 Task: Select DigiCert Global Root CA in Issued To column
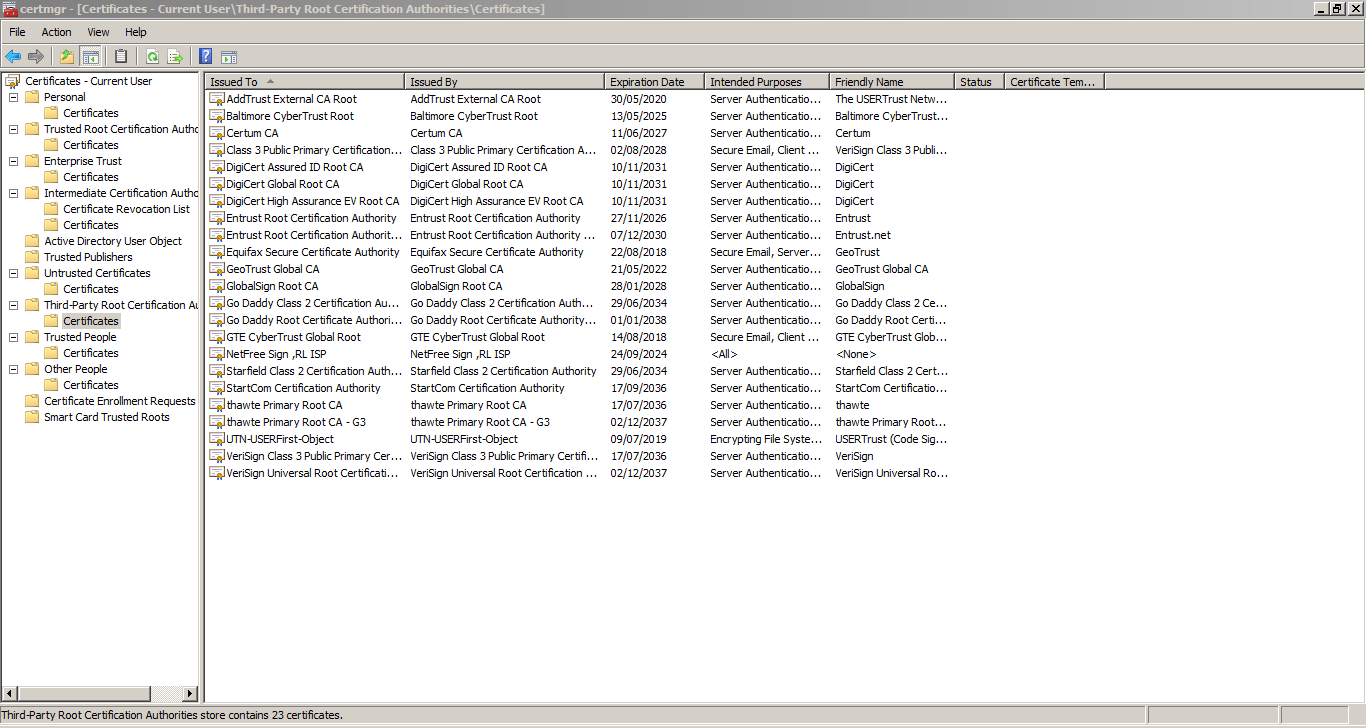(283, 184)
